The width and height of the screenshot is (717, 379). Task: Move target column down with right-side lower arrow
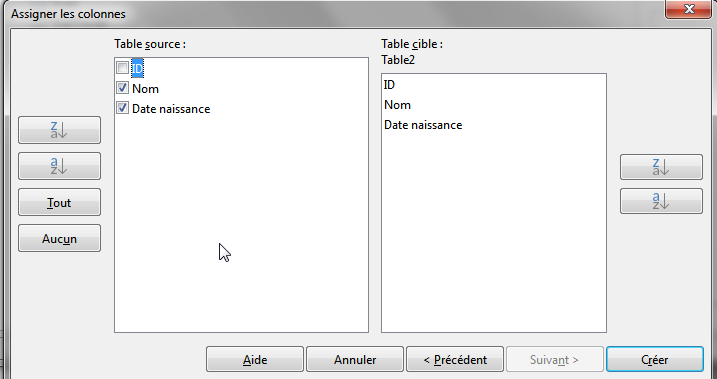661,201
